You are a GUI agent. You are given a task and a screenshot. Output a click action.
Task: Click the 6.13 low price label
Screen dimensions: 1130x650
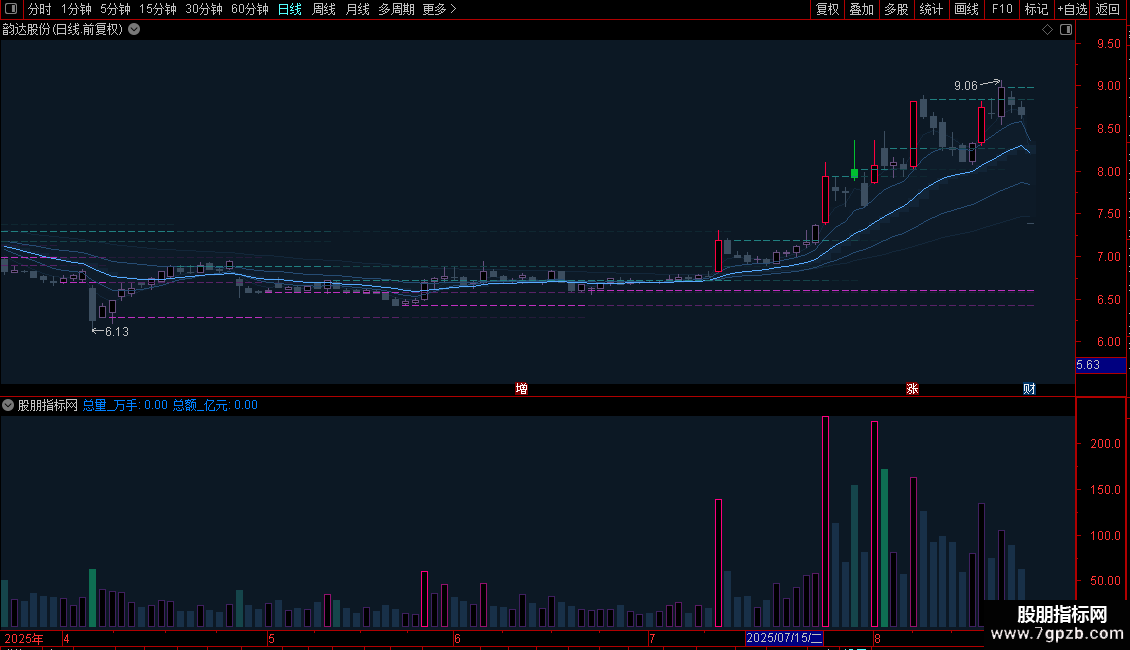point(117,332)
